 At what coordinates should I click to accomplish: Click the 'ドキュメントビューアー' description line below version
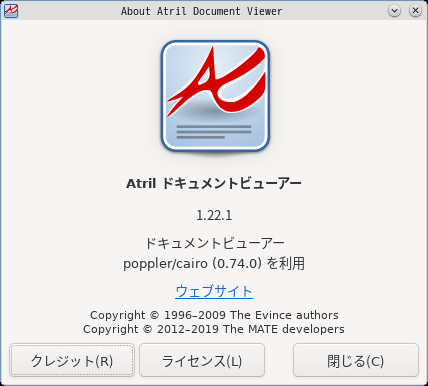click(x=214, y=243)
